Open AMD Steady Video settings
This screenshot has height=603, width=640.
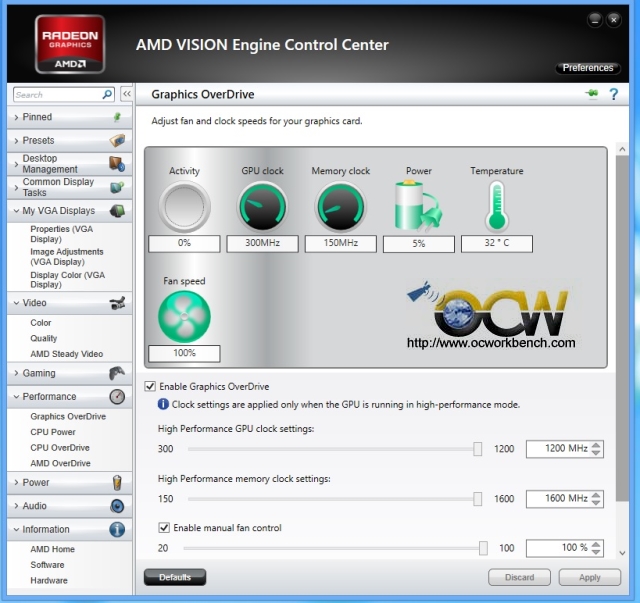coord(67,354)
